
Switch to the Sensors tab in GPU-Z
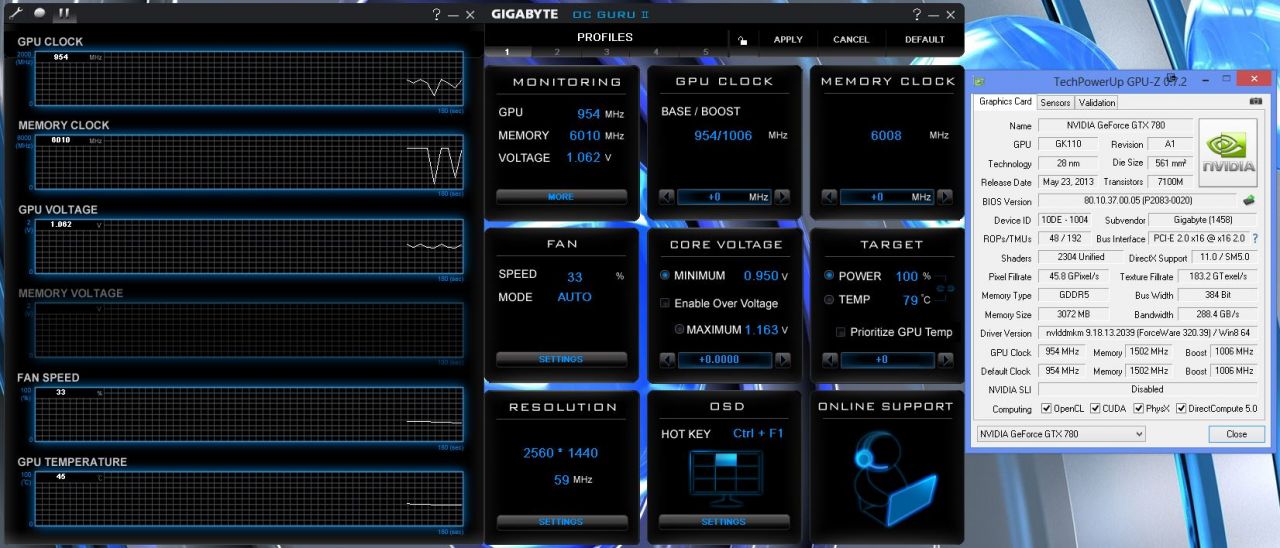tap(1055, 102)
